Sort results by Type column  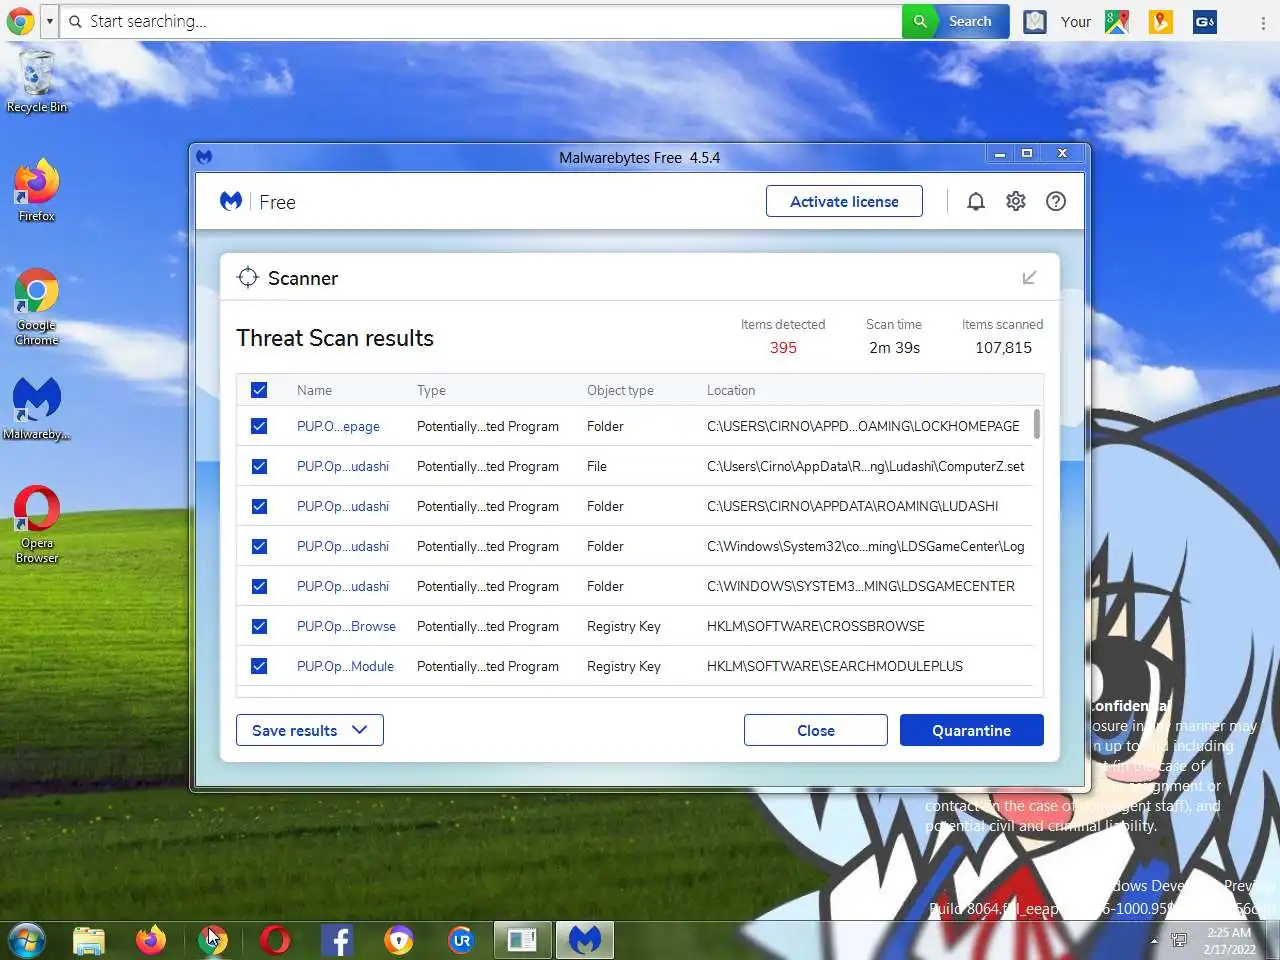pyautogui.click(x=431, y=390)
